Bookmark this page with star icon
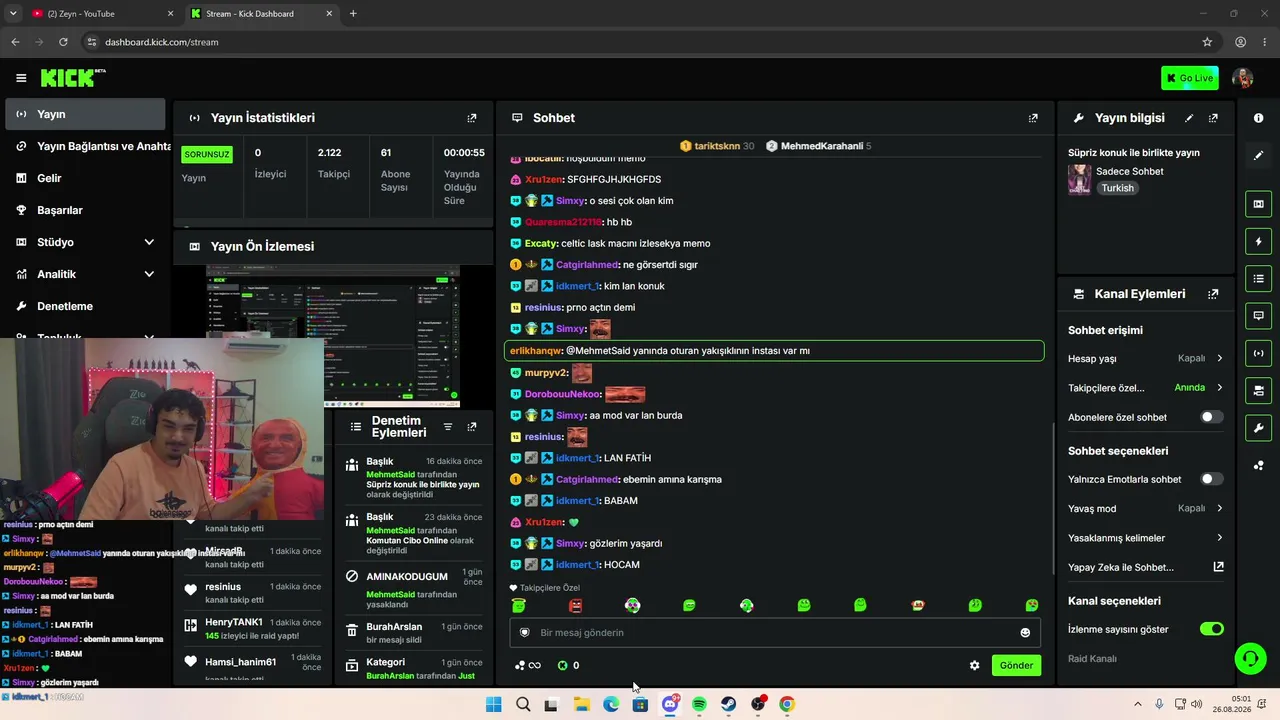The image size is (1280, 720). pyautogui.click(x=1207, y=42)
